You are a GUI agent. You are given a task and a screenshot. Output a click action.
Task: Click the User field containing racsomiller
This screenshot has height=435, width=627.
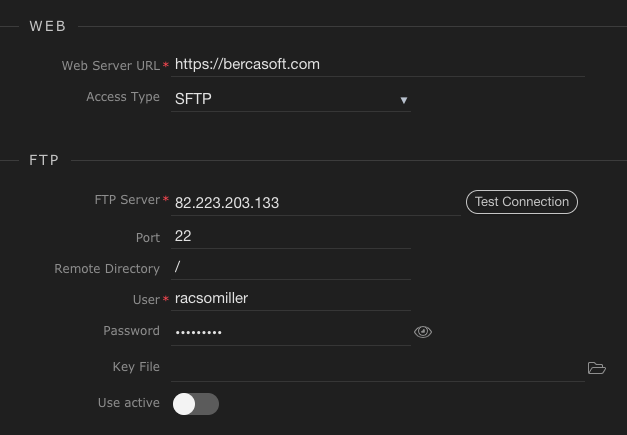tap(290, 298)
